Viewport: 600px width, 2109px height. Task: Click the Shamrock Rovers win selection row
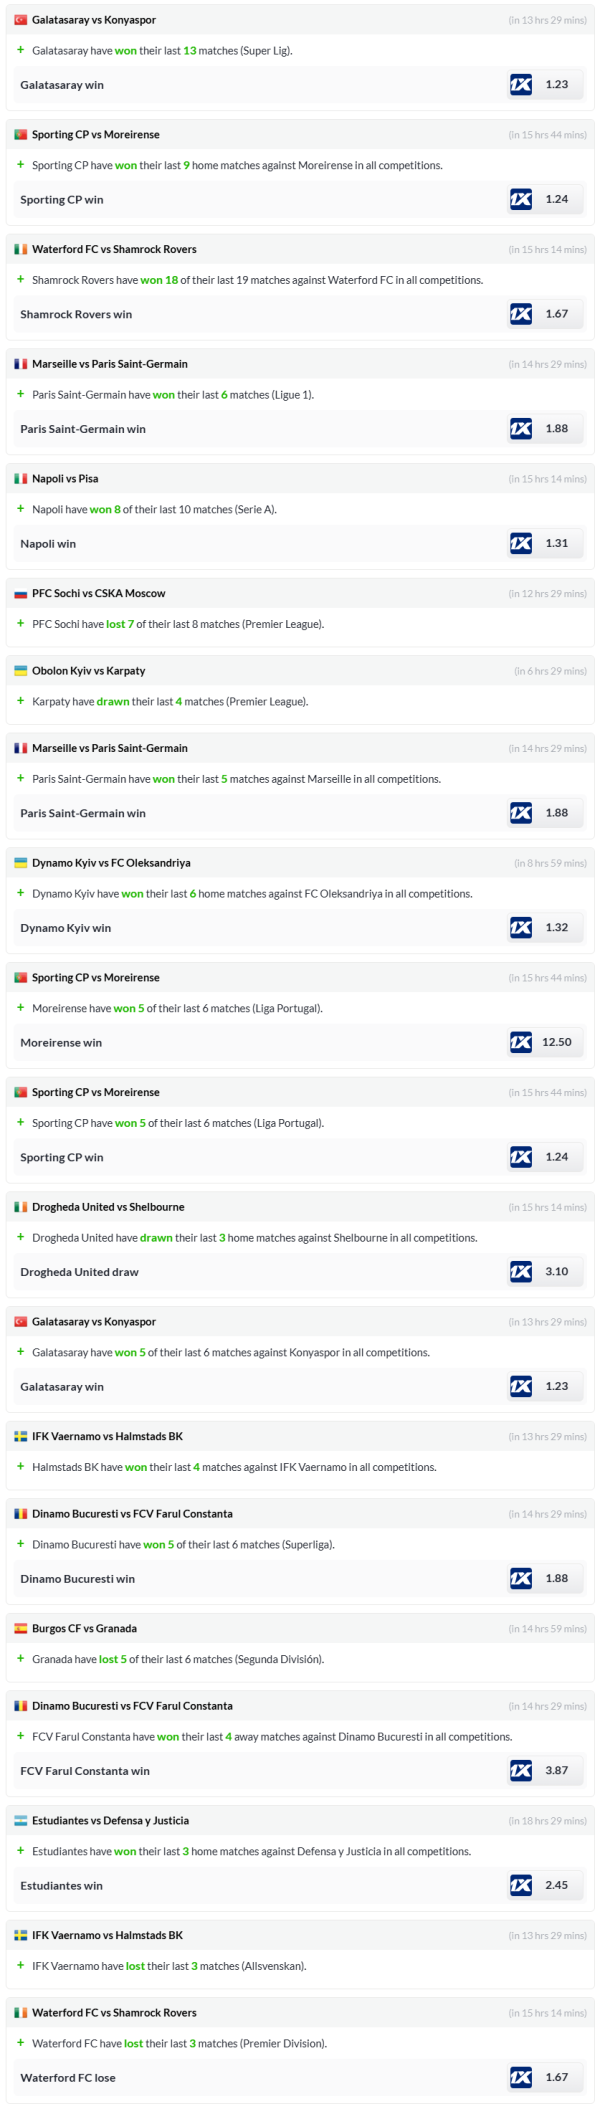click(76, 314)
